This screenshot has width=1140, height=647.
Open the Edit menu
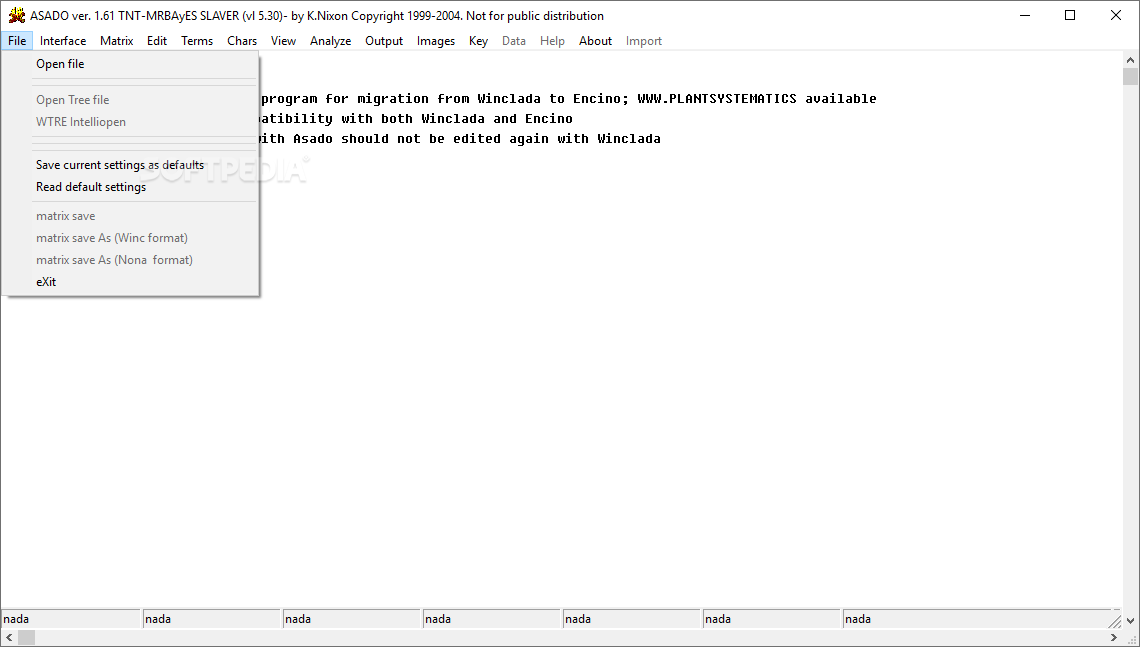click(x=157, y=41)
